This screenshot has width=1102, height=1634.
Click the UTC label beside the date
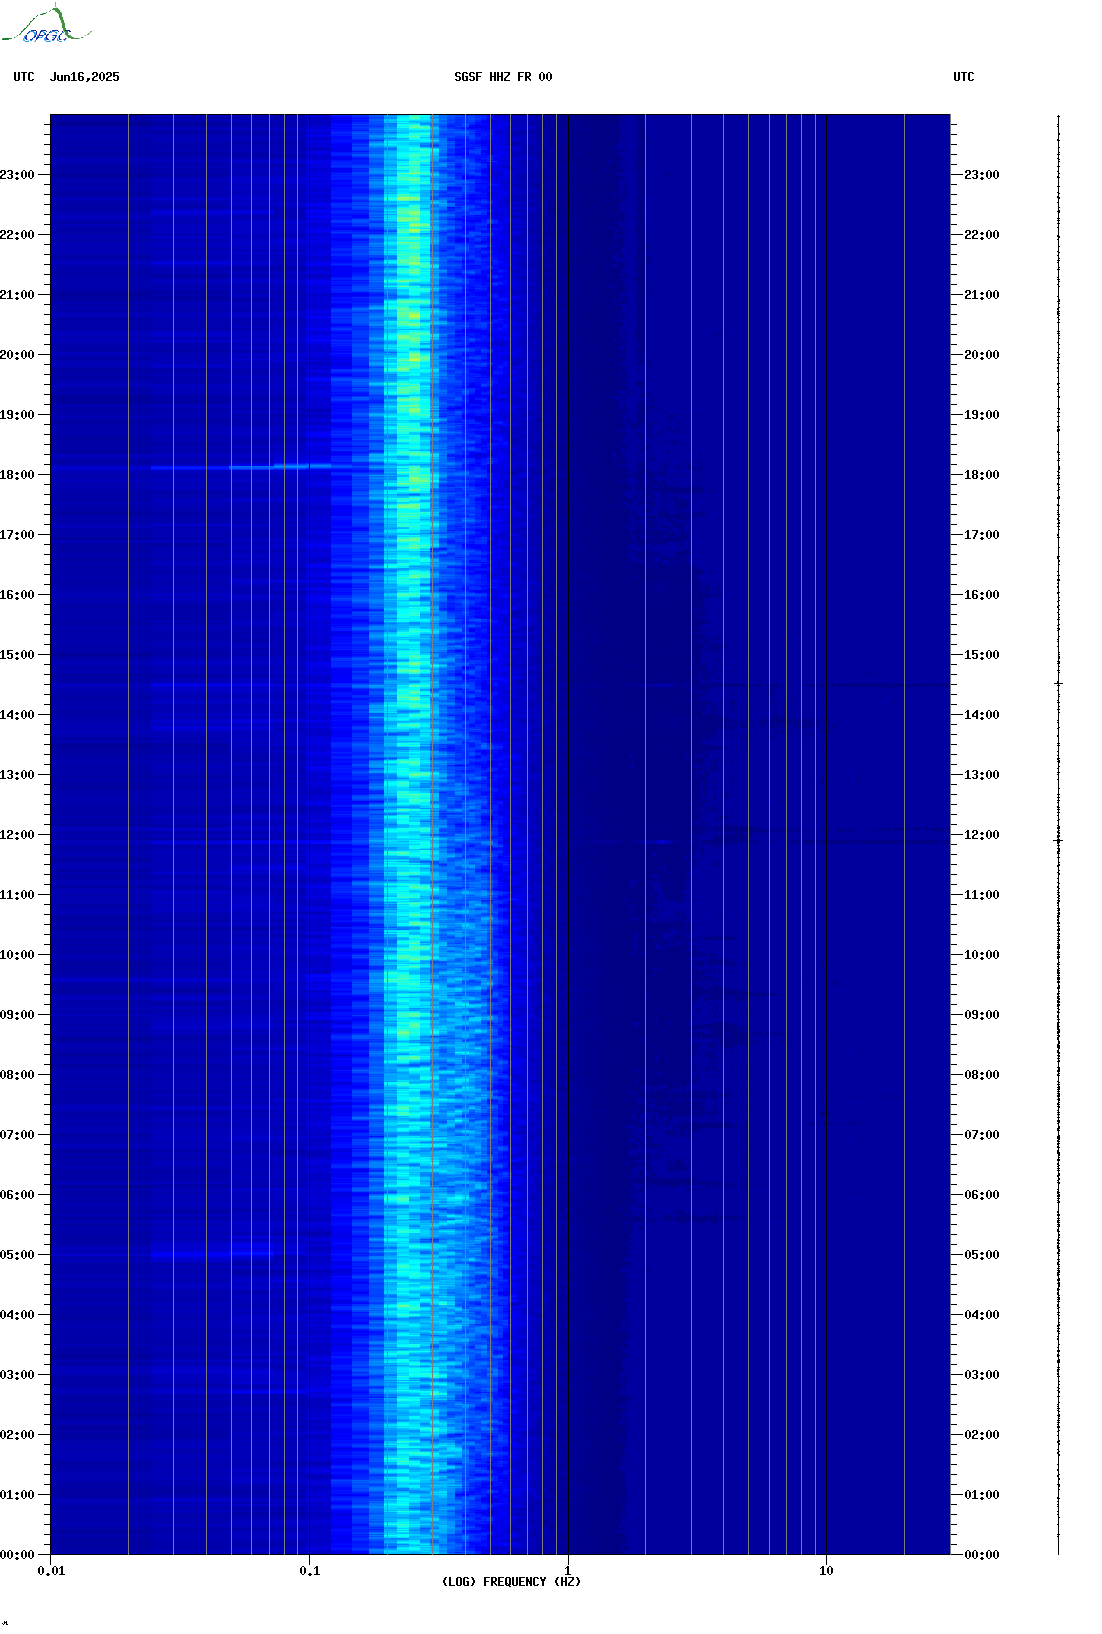(24, 77)
